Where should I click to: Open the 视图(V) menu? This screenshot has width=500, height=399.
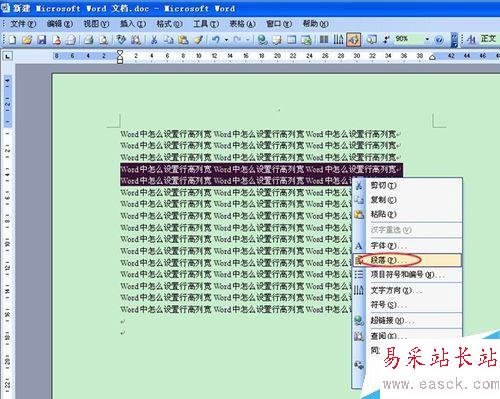pos(96,24)
